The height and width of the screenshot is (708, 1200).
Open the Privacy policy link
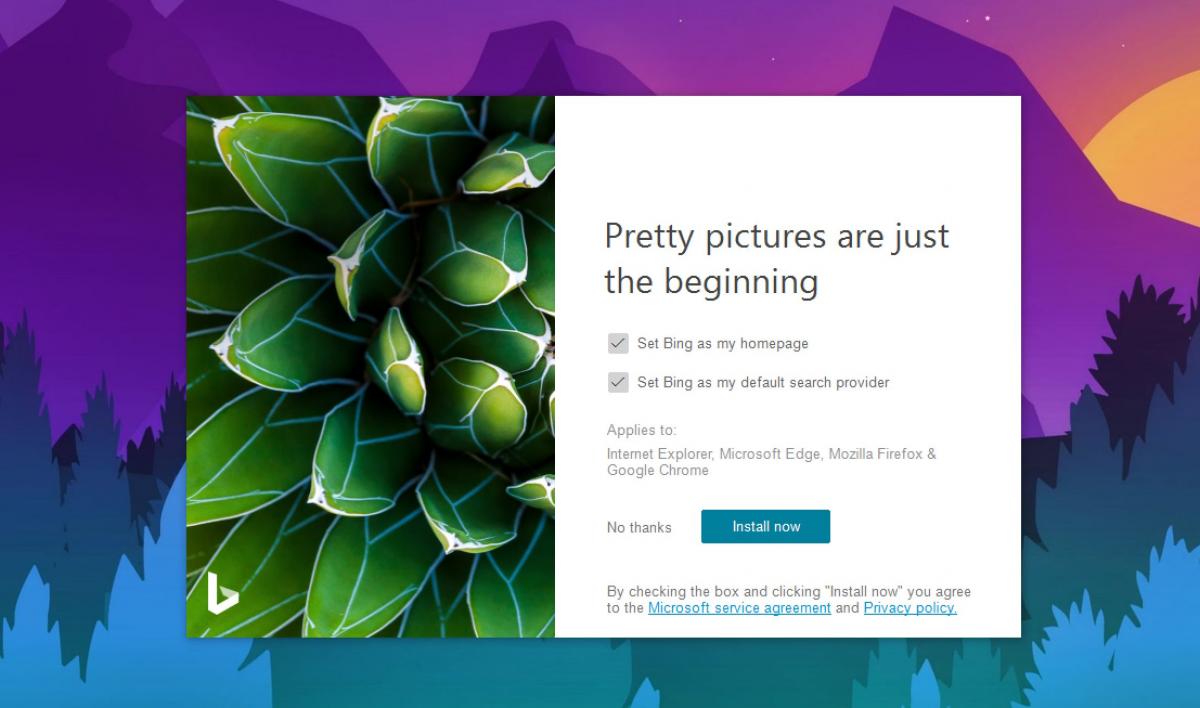tap(910, 608)
